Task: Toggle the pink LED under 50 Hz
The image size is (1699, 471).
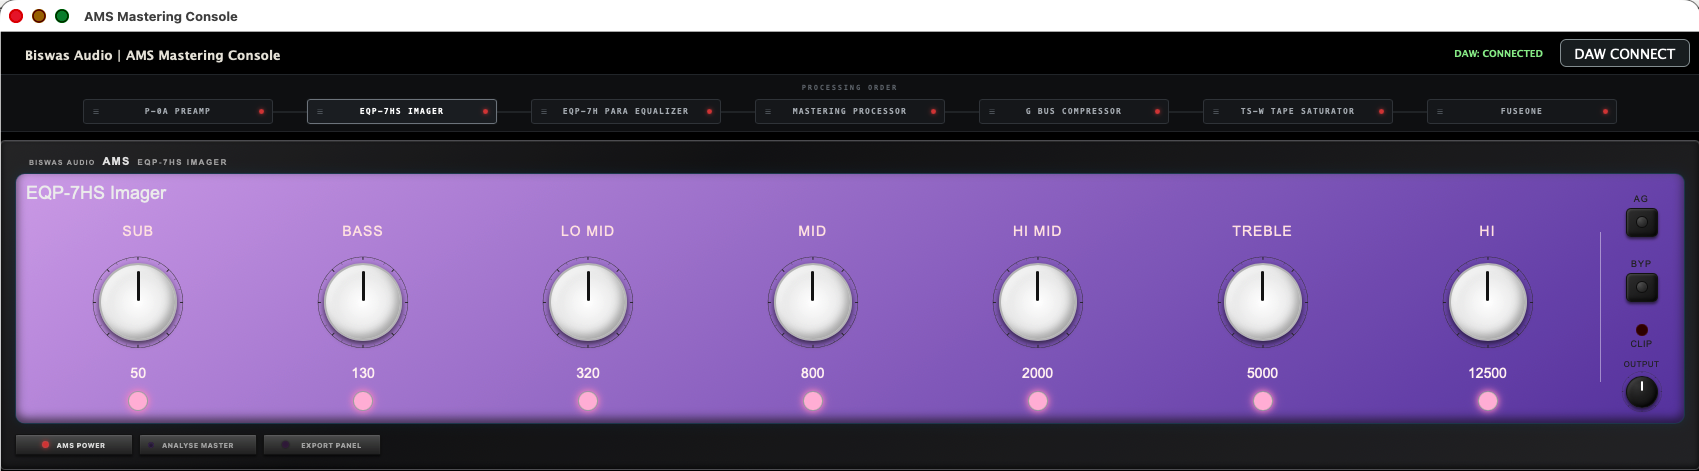Action: coord(138,401)
